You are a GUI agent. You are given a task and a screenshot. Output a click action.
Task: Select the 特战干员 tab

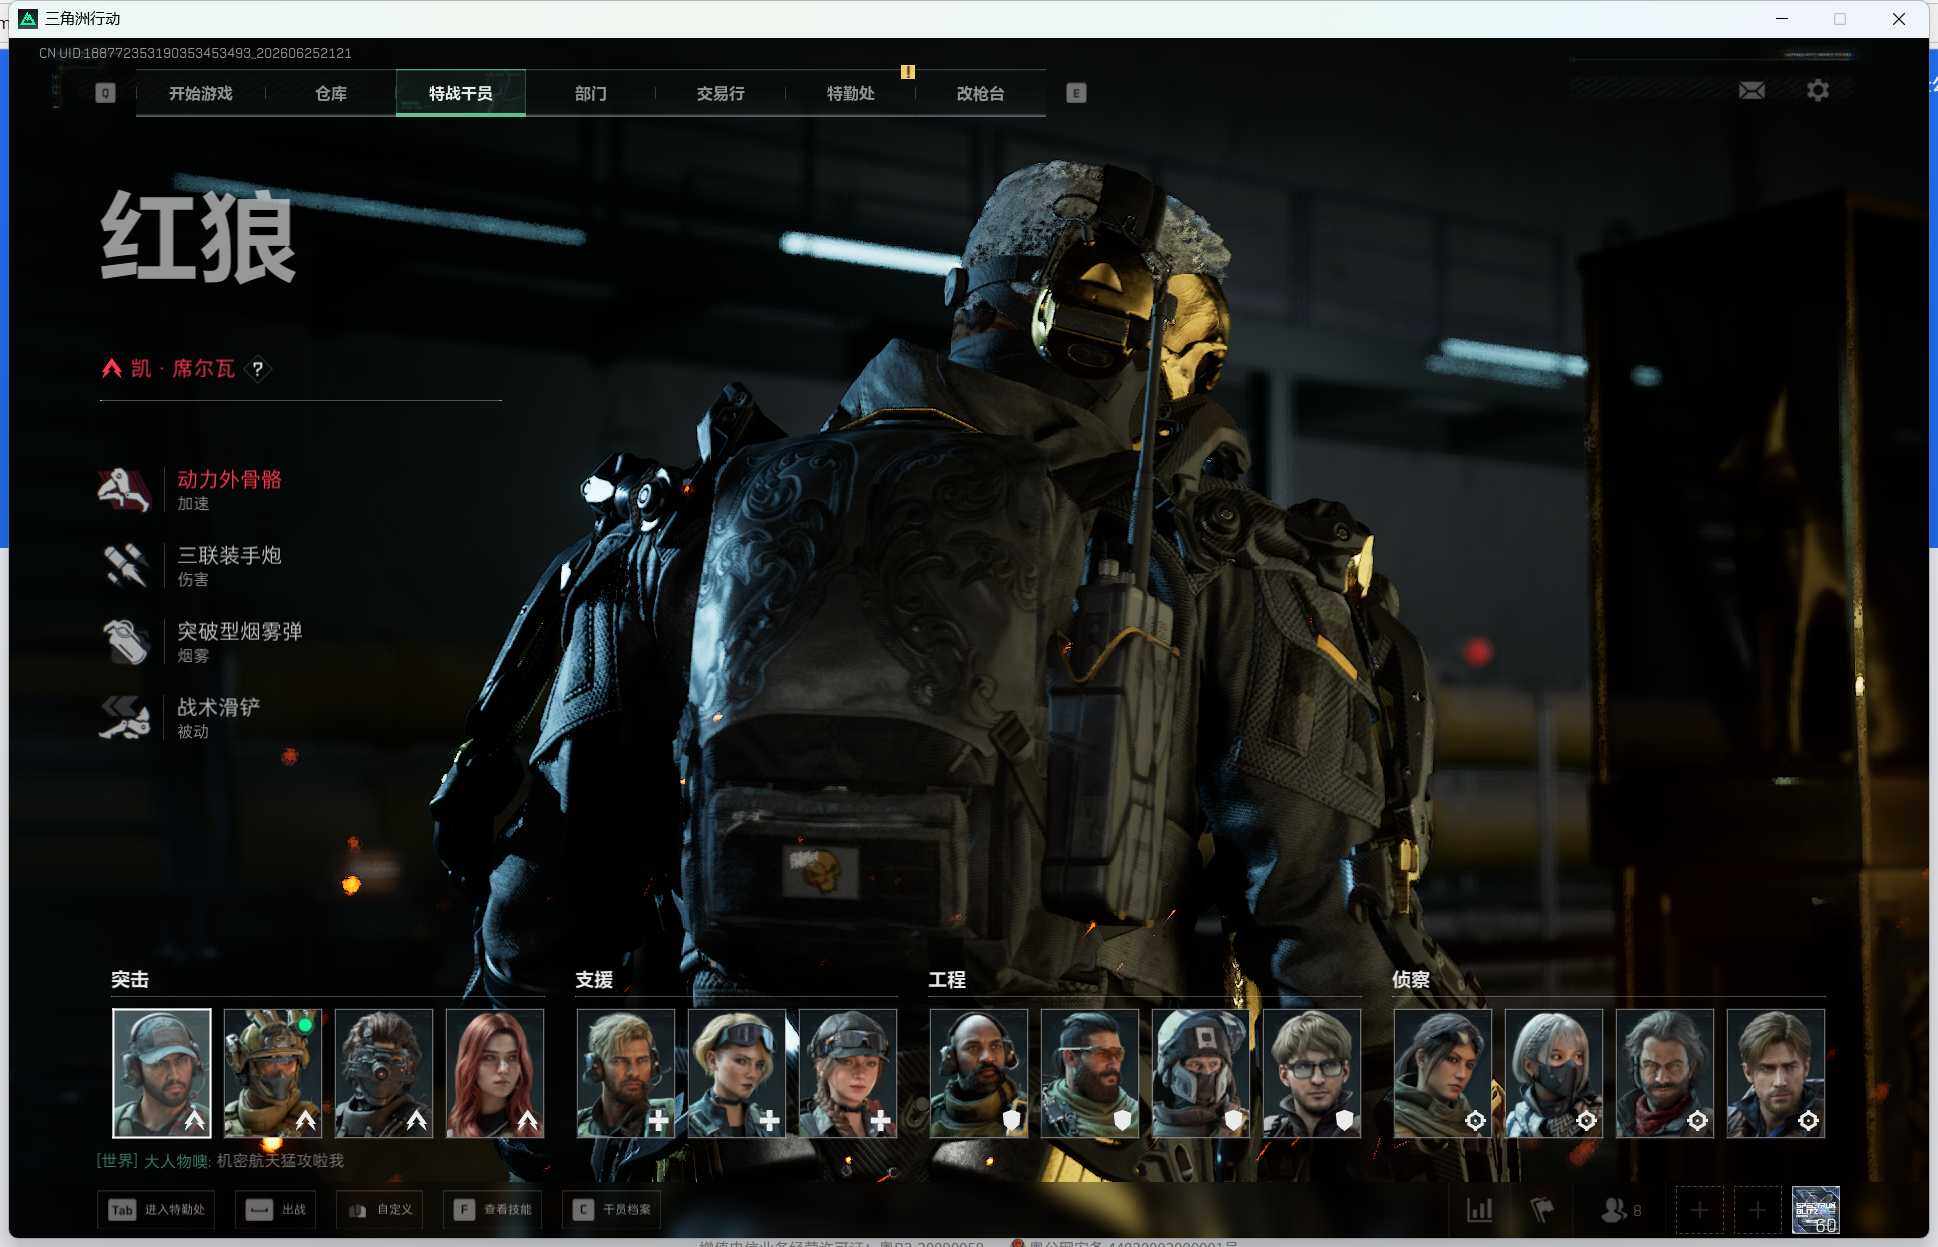click(460, 93)
